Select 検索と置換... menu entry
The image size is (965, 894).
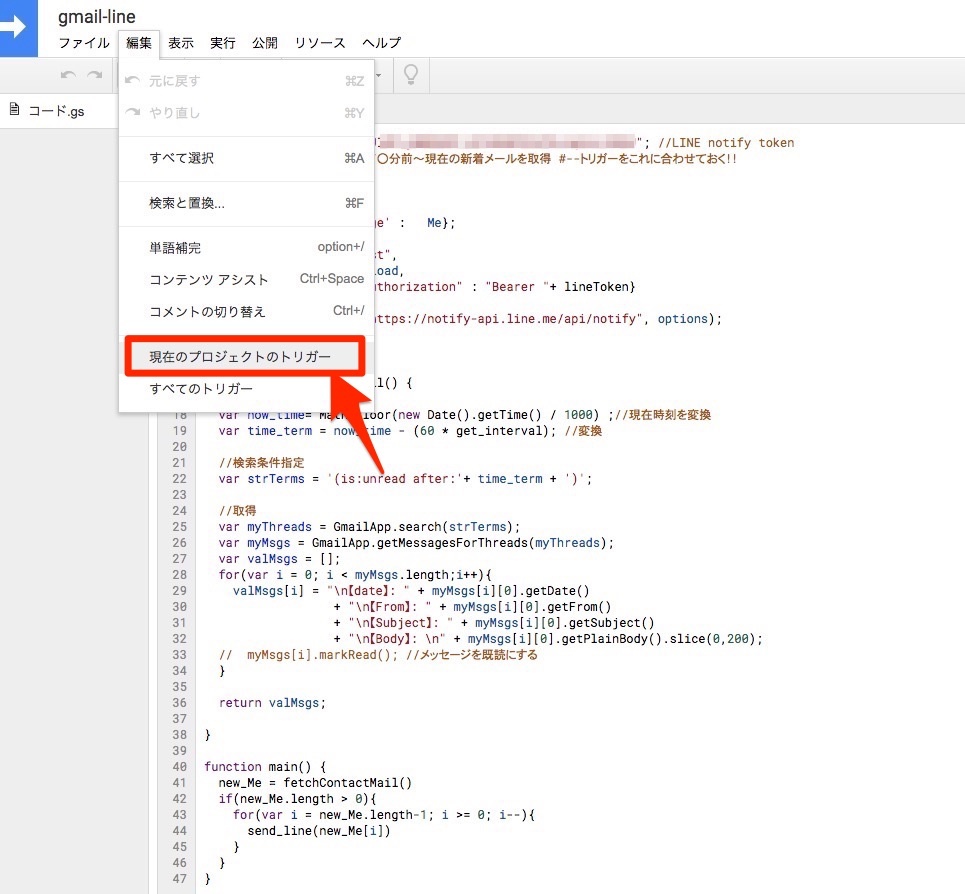pyautogui.click(x=187, y=203)
